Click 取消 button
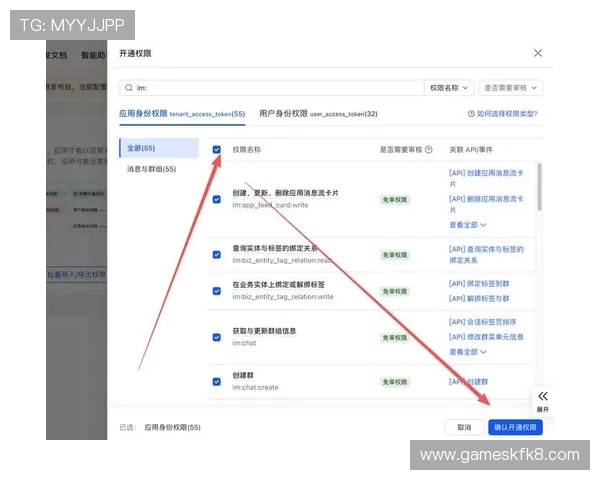Image resolution: width=600 pixels, height=480 pixels. (x=464, y=427)
